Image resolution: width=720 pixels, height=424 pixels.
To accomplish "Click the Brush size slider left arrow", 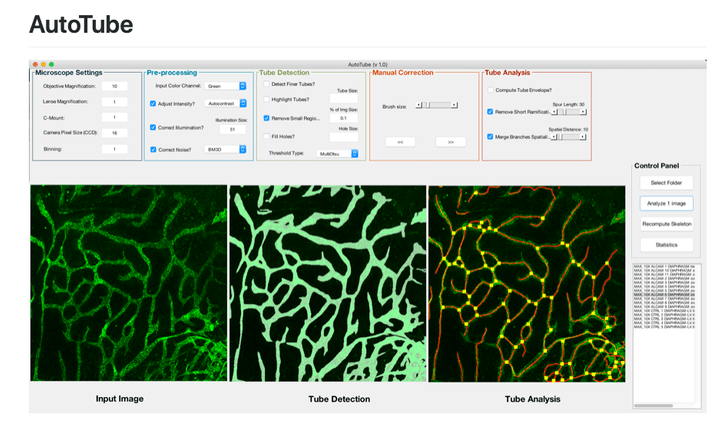I will [418, 105].
